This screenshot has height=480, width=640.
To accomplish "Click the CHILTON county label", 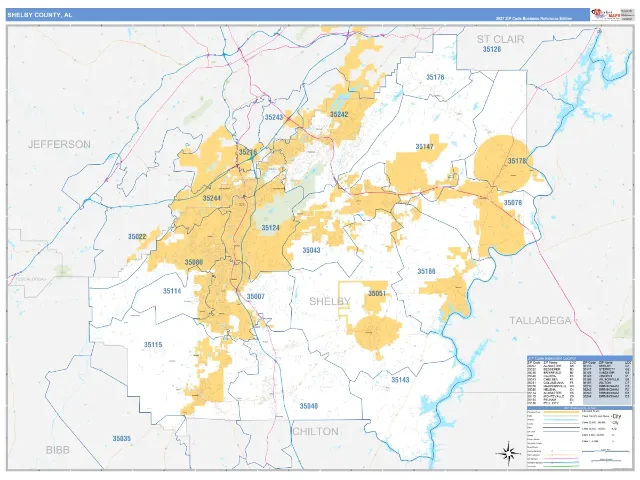I will pyautogui.click(x=316, y=432).
